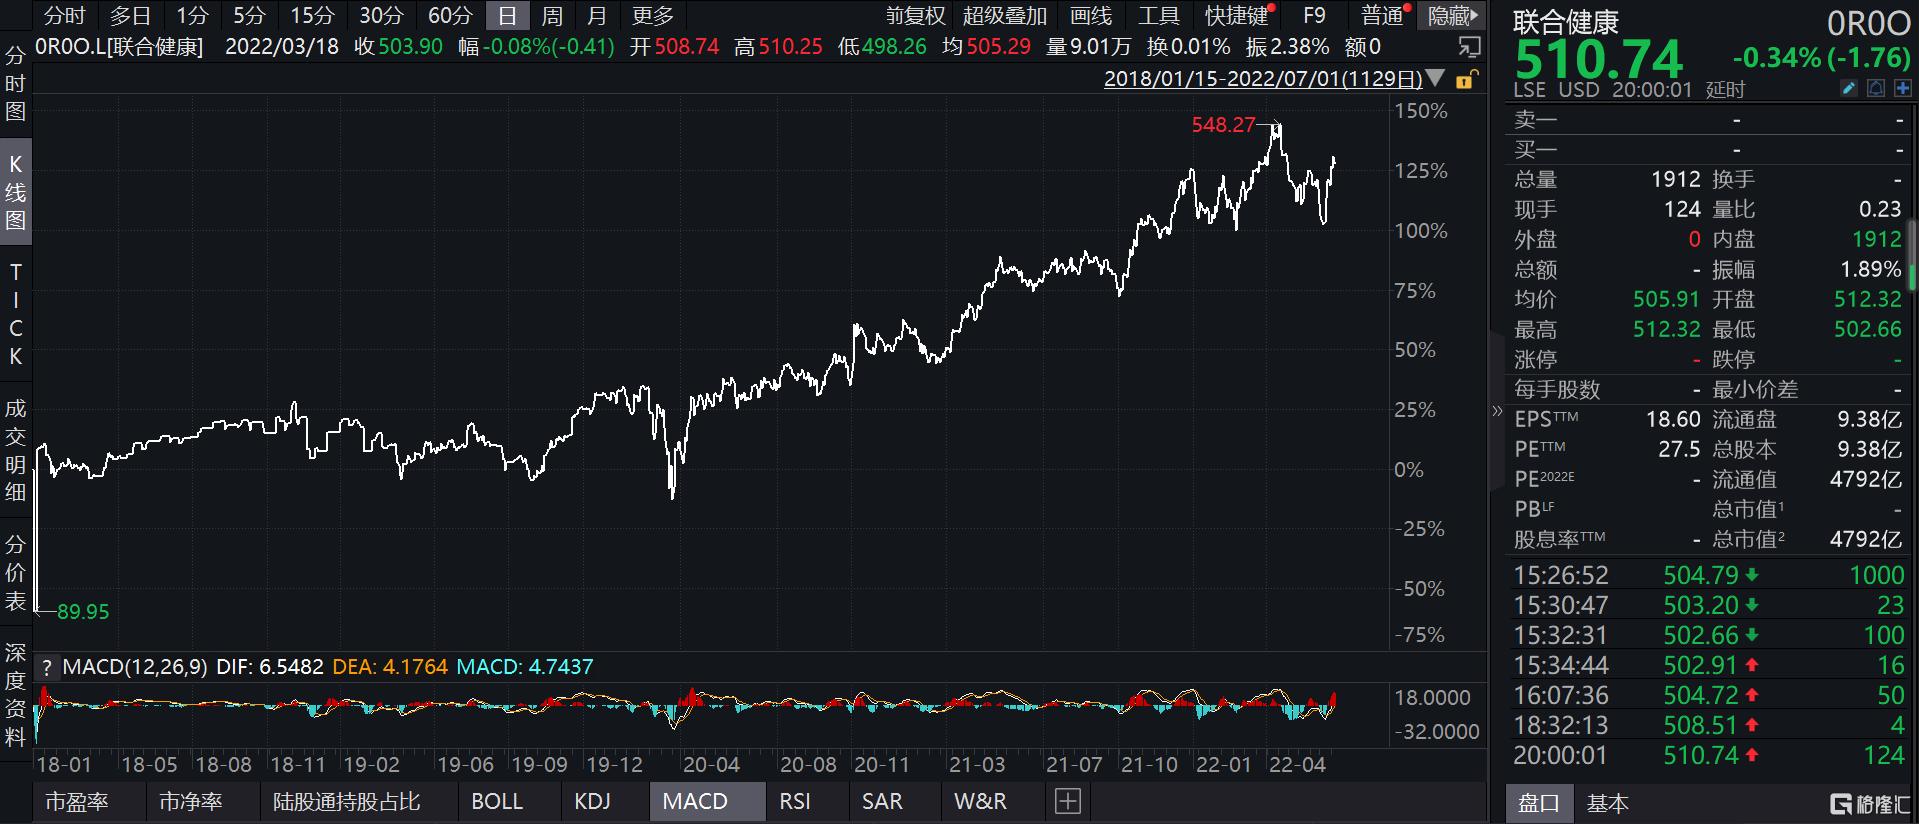This screenshot has width=1919, height=824.
Task: Click the 20:00:01 trade row
Action: [1708, 755]
